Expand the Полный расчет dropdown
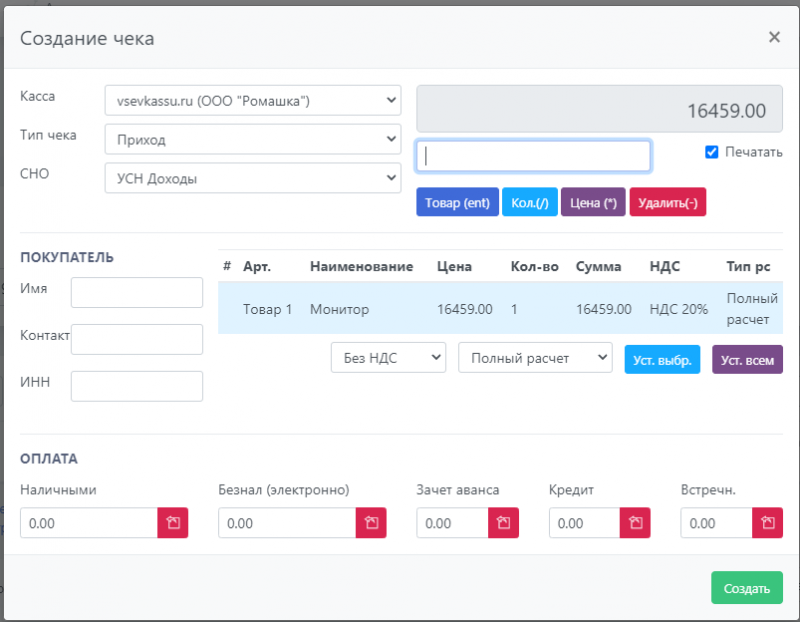 tap(534, 357)
